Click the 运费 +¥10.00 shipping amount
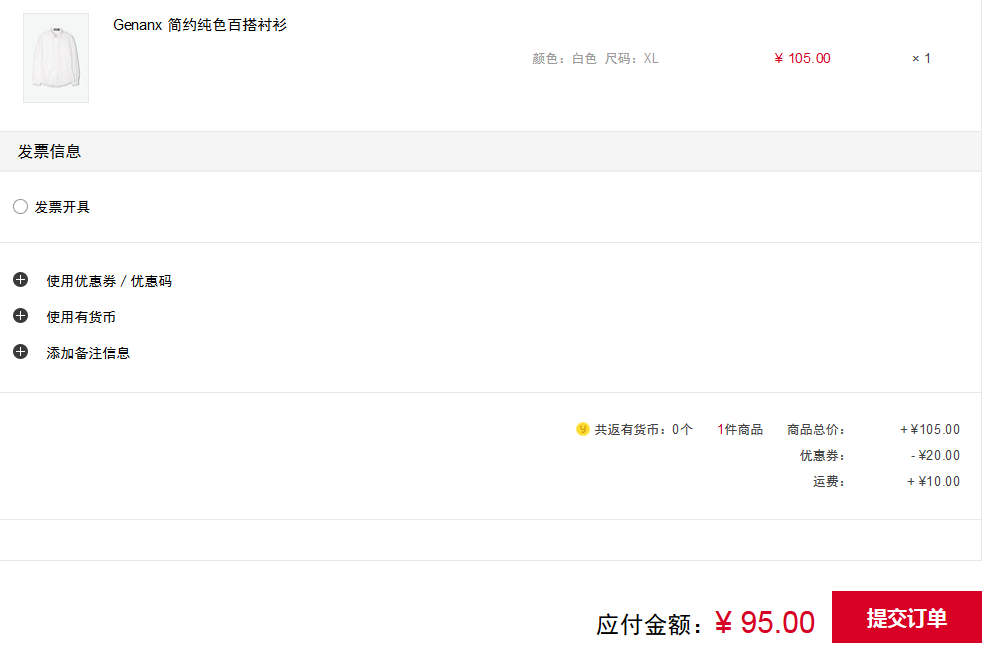Viewport: 985px width, 649px height. (933, 482)
